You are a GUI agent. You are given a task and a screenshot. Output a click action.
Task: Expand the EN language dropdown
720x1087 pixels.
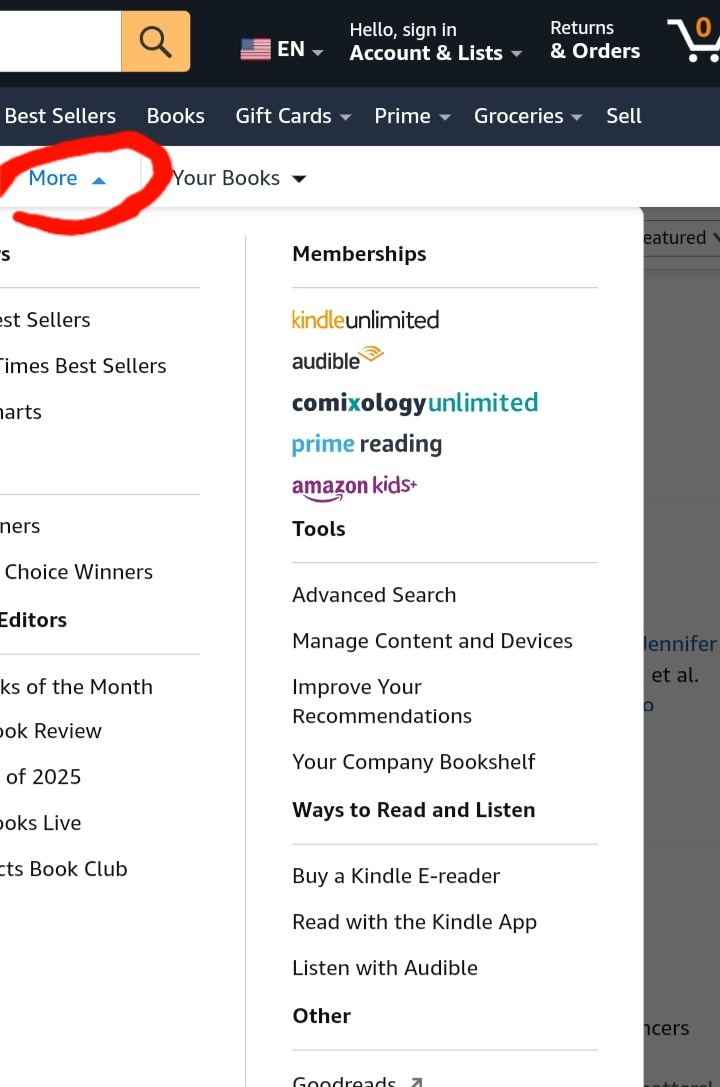[x=300, y=49]
